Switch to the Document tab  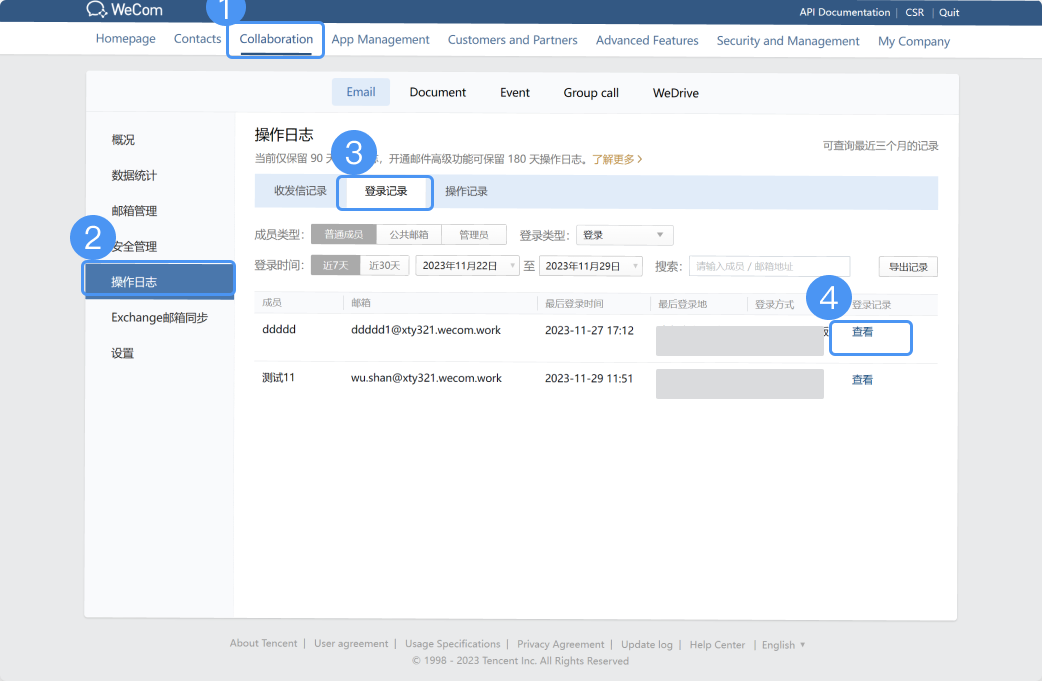[437, 92]
